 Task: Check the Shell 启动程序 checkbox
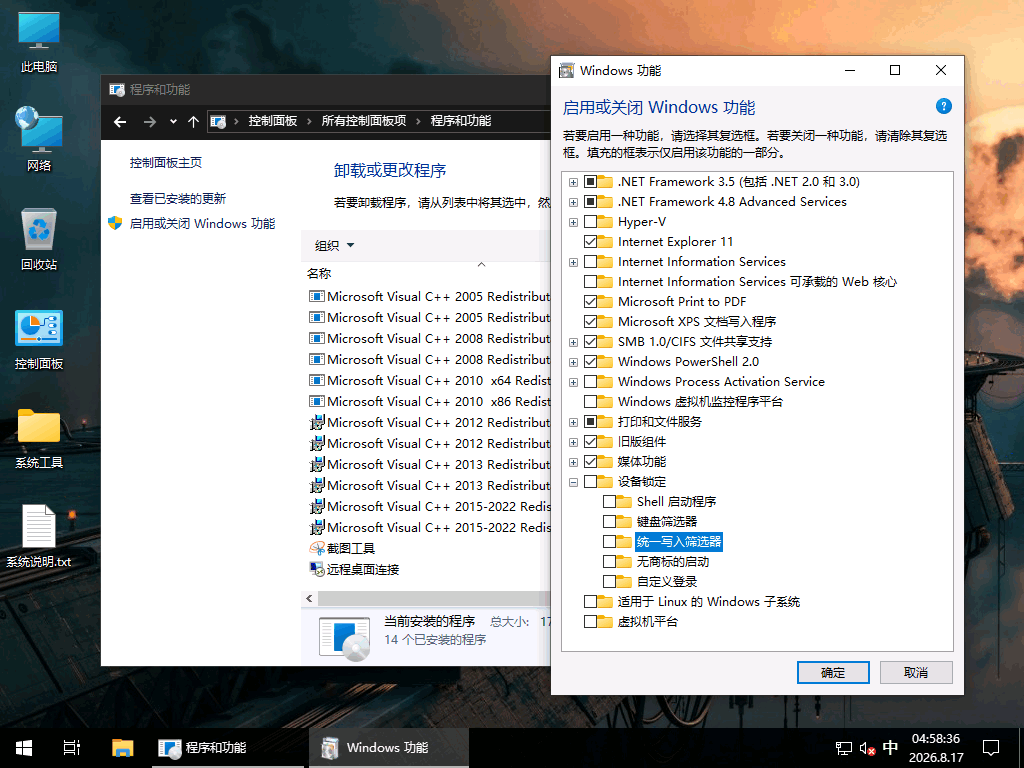tap(609, 502)
